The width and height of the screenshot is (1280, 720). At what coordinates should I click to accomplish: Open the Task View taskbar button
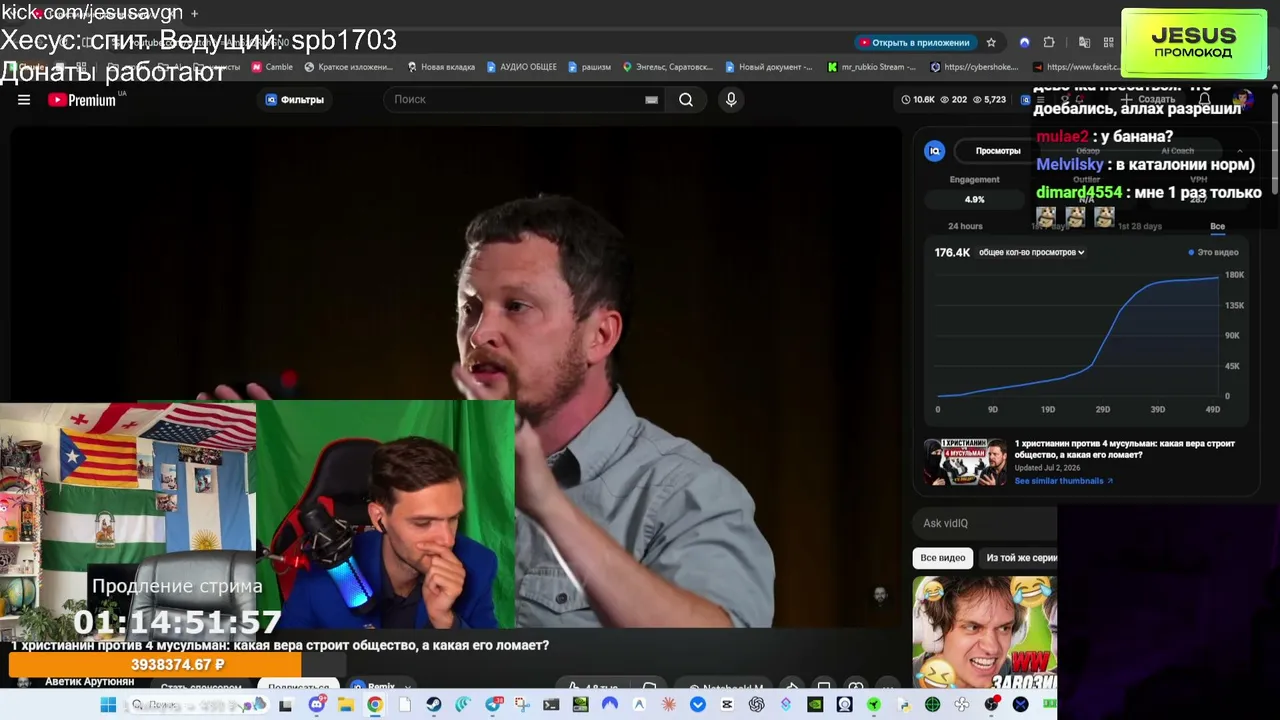(285, 705)
